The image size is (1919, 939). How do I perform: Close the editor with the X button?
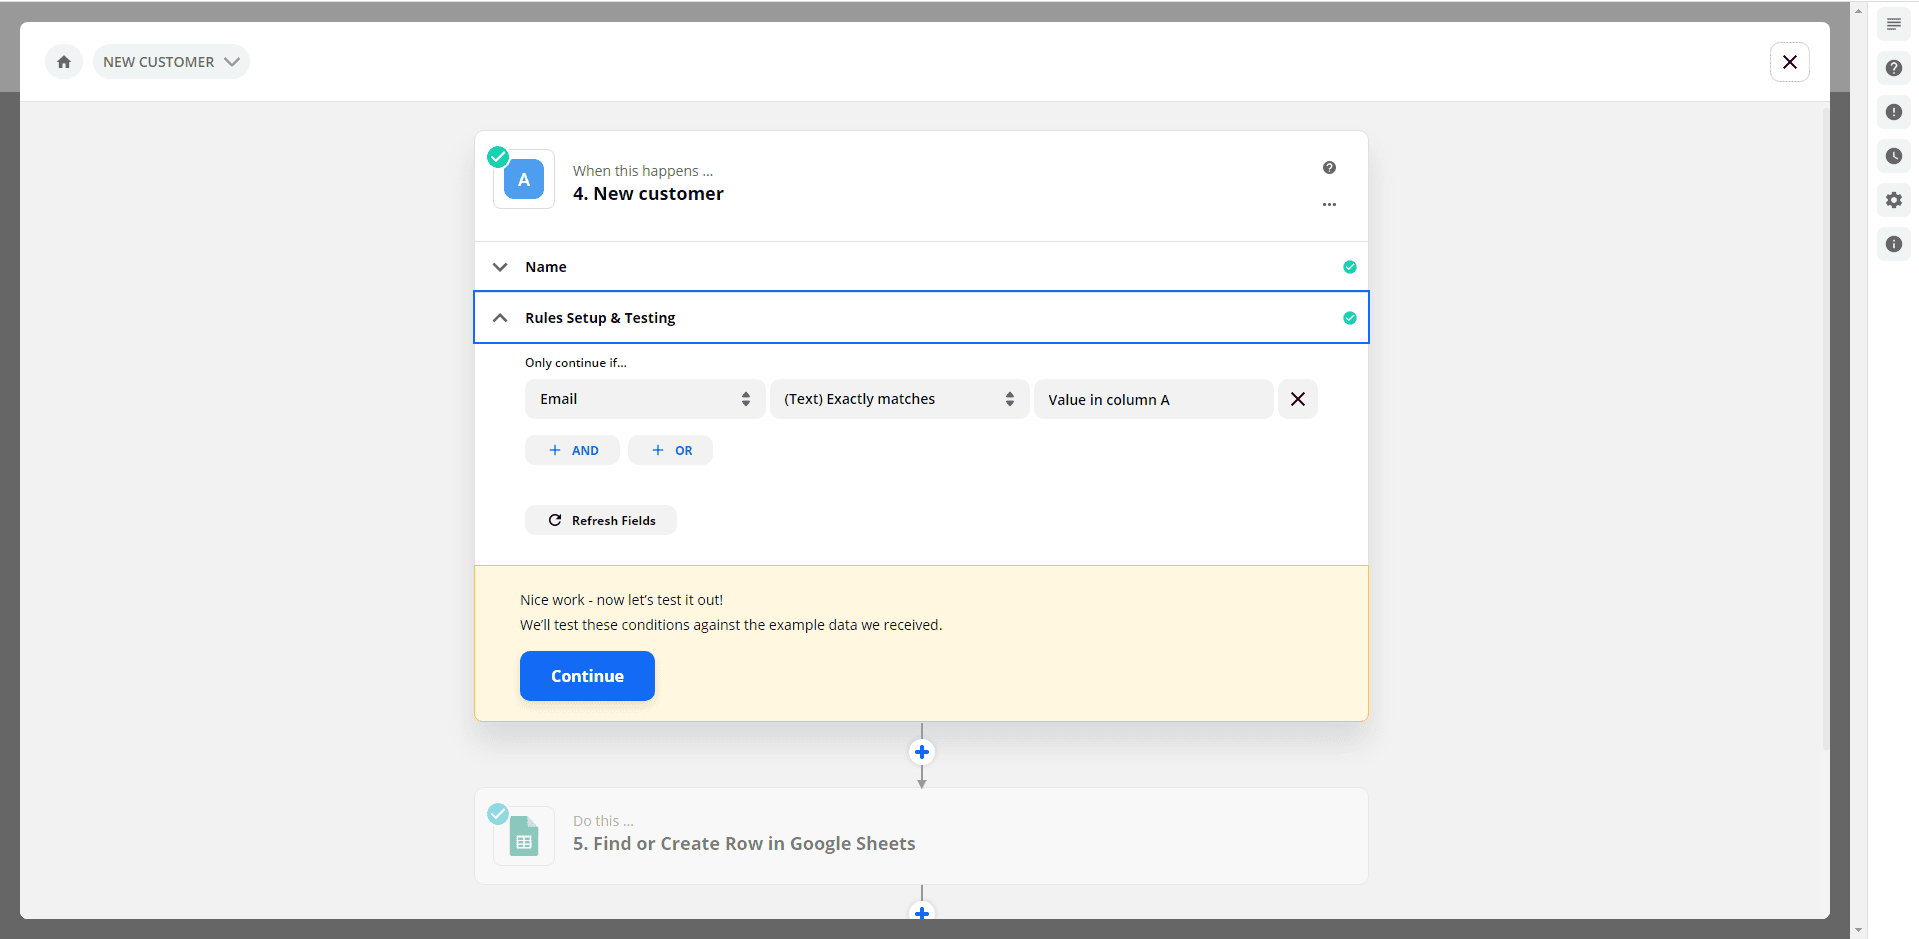pos(1789,62)
